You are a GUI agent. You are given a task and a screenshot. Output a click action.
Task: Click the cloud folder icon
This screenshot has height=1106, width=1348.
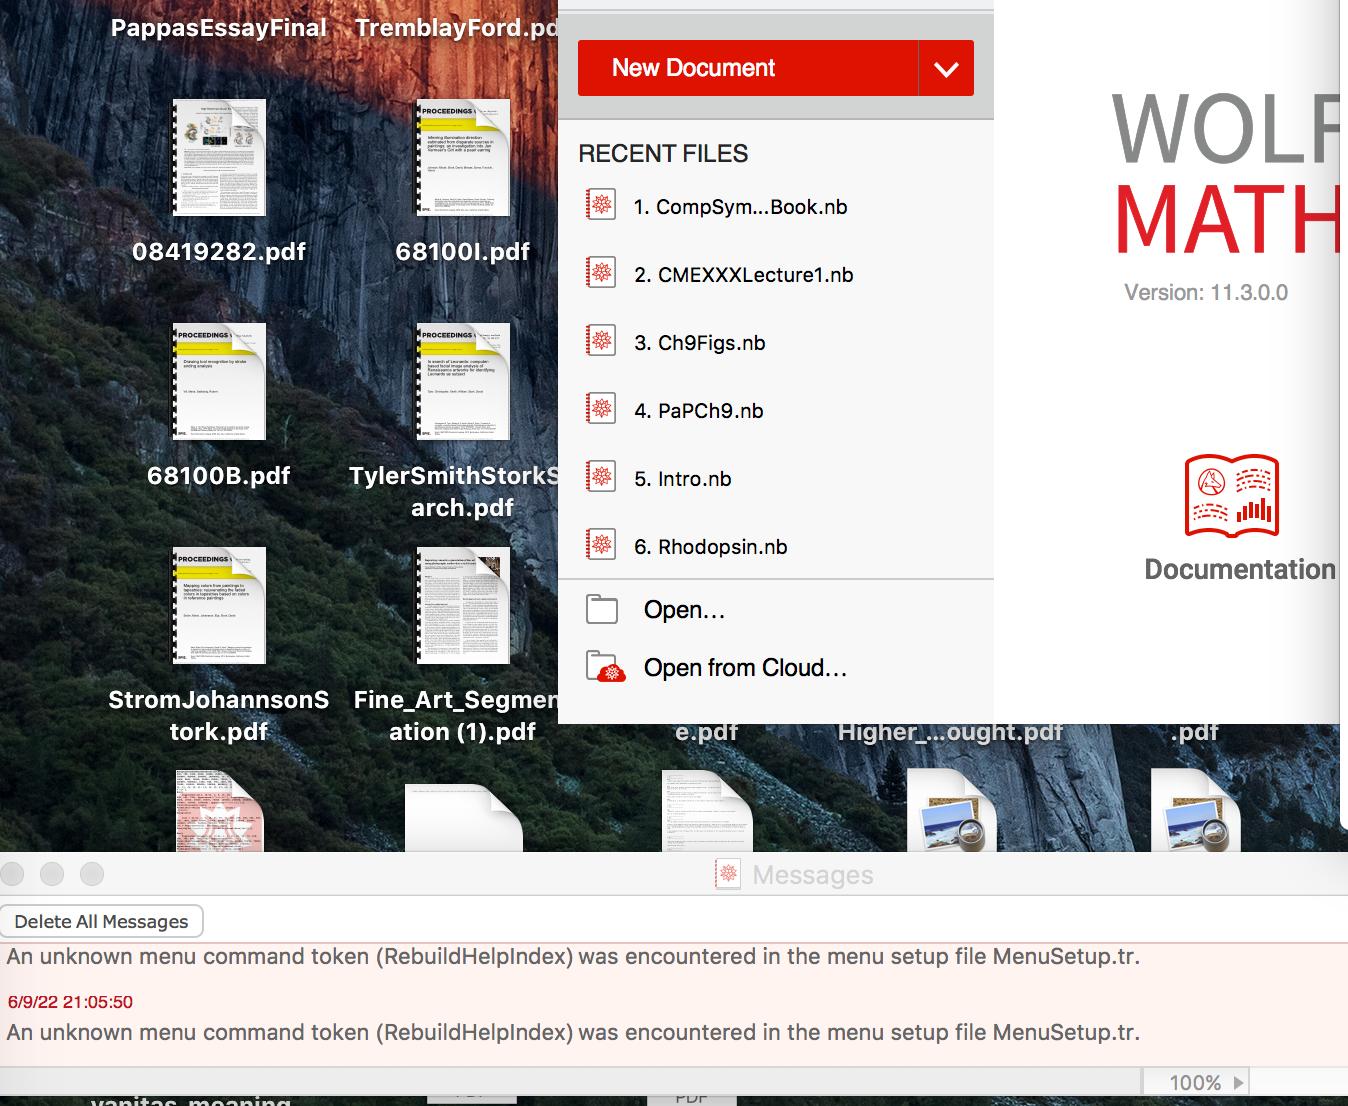605,667
